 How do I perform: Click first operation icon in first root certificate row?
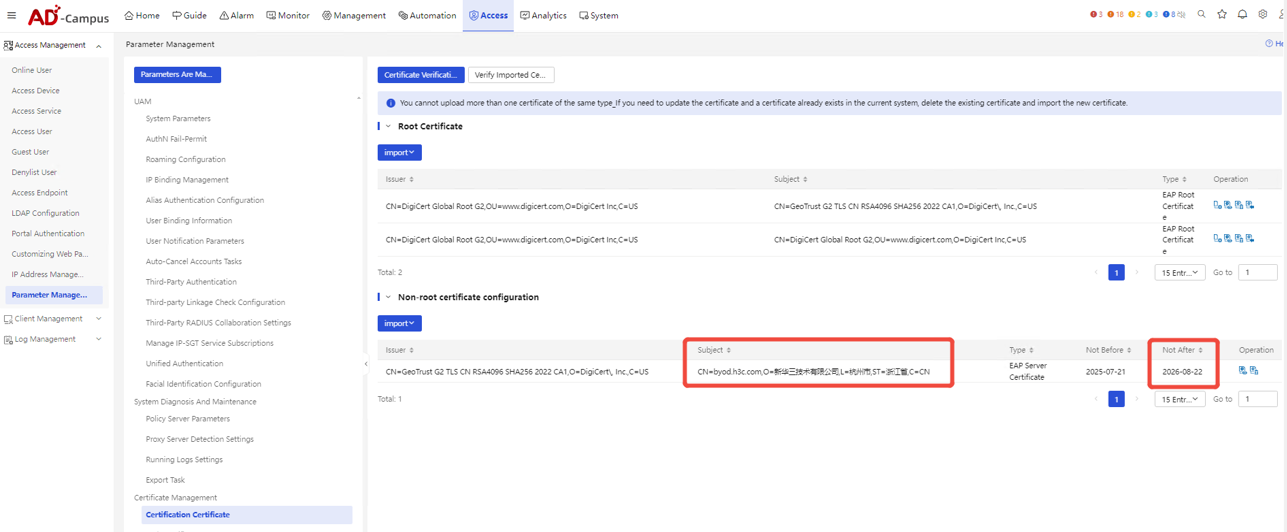tap(1217, 205)
